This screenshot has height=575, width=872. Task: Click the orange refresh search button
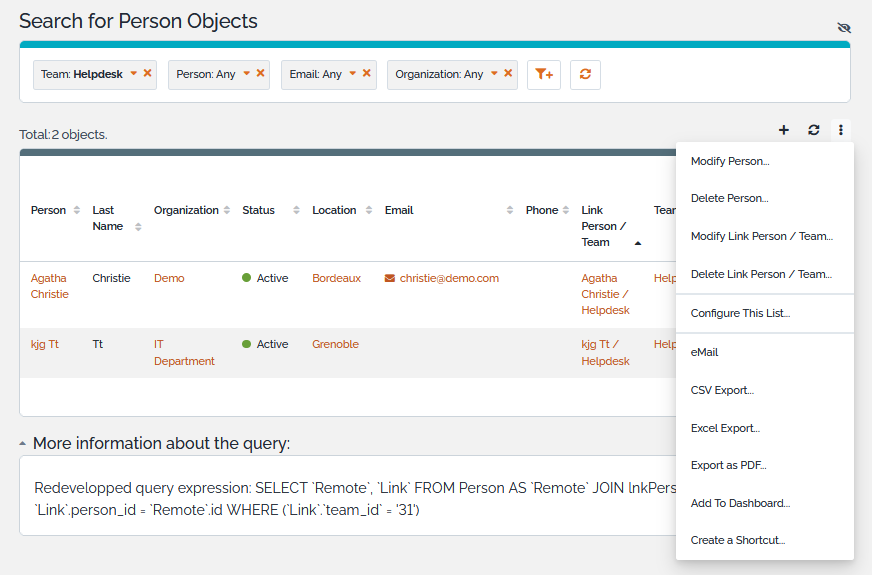pyautogui.click(x=585, y=74)
